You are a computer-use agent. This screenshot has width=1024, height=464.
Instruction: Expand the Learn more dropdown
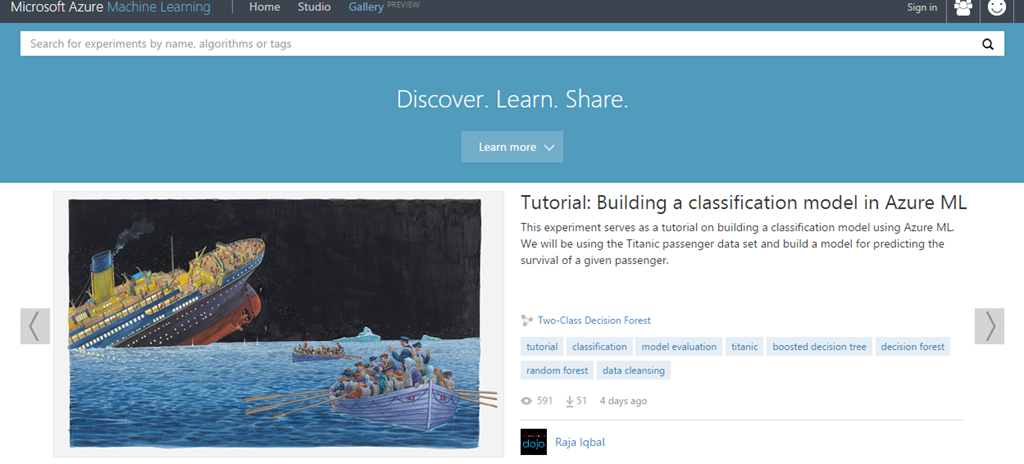pos(512,147)
